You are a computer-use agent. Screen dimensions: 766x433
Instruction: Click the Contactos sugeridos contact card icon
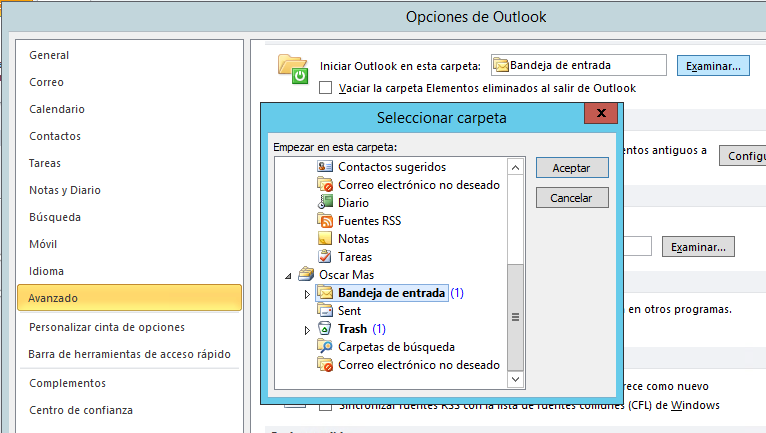coord(325,167)
